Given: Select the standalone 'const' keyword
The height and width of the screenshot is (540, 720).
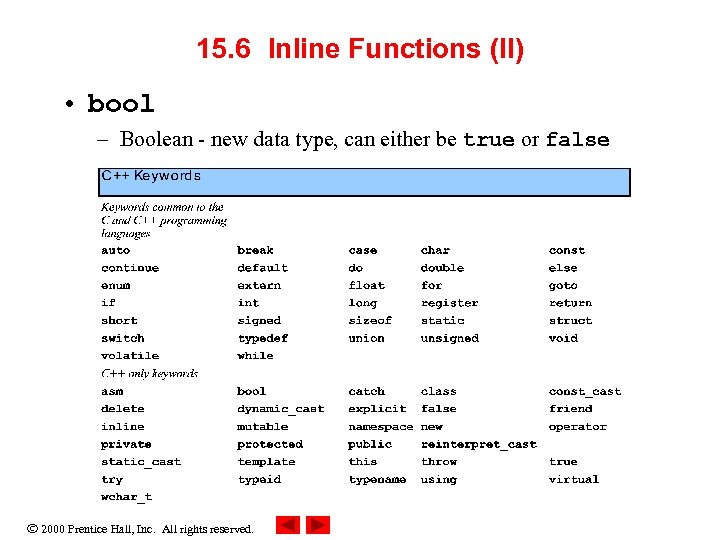Looking at the screenshot, I should coord(567,251).
